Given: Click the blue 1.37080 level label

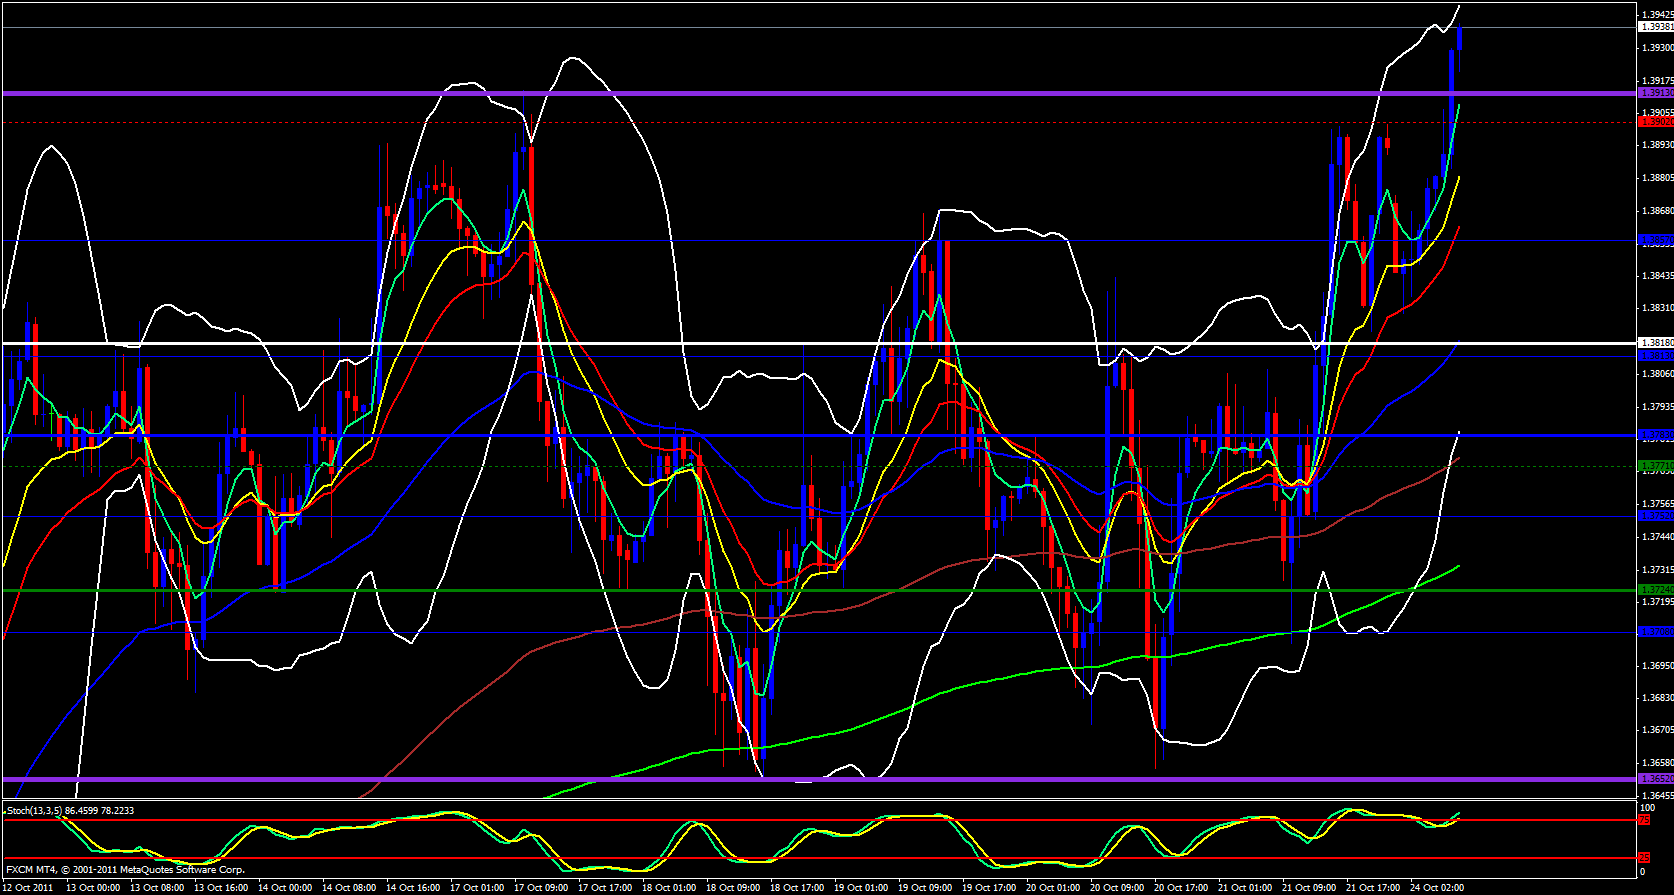Looking at the screenshot, I should click(x=1655, y=632).
